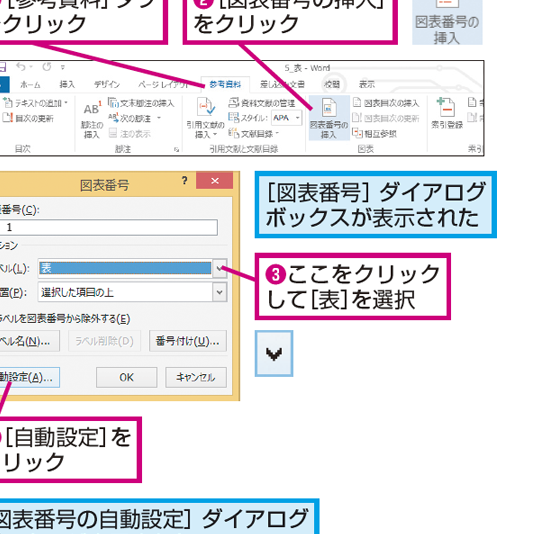540x534 pixels.
Task: Click the 相互参照 button
Action: pyautogui.click(x=375, y=134)
